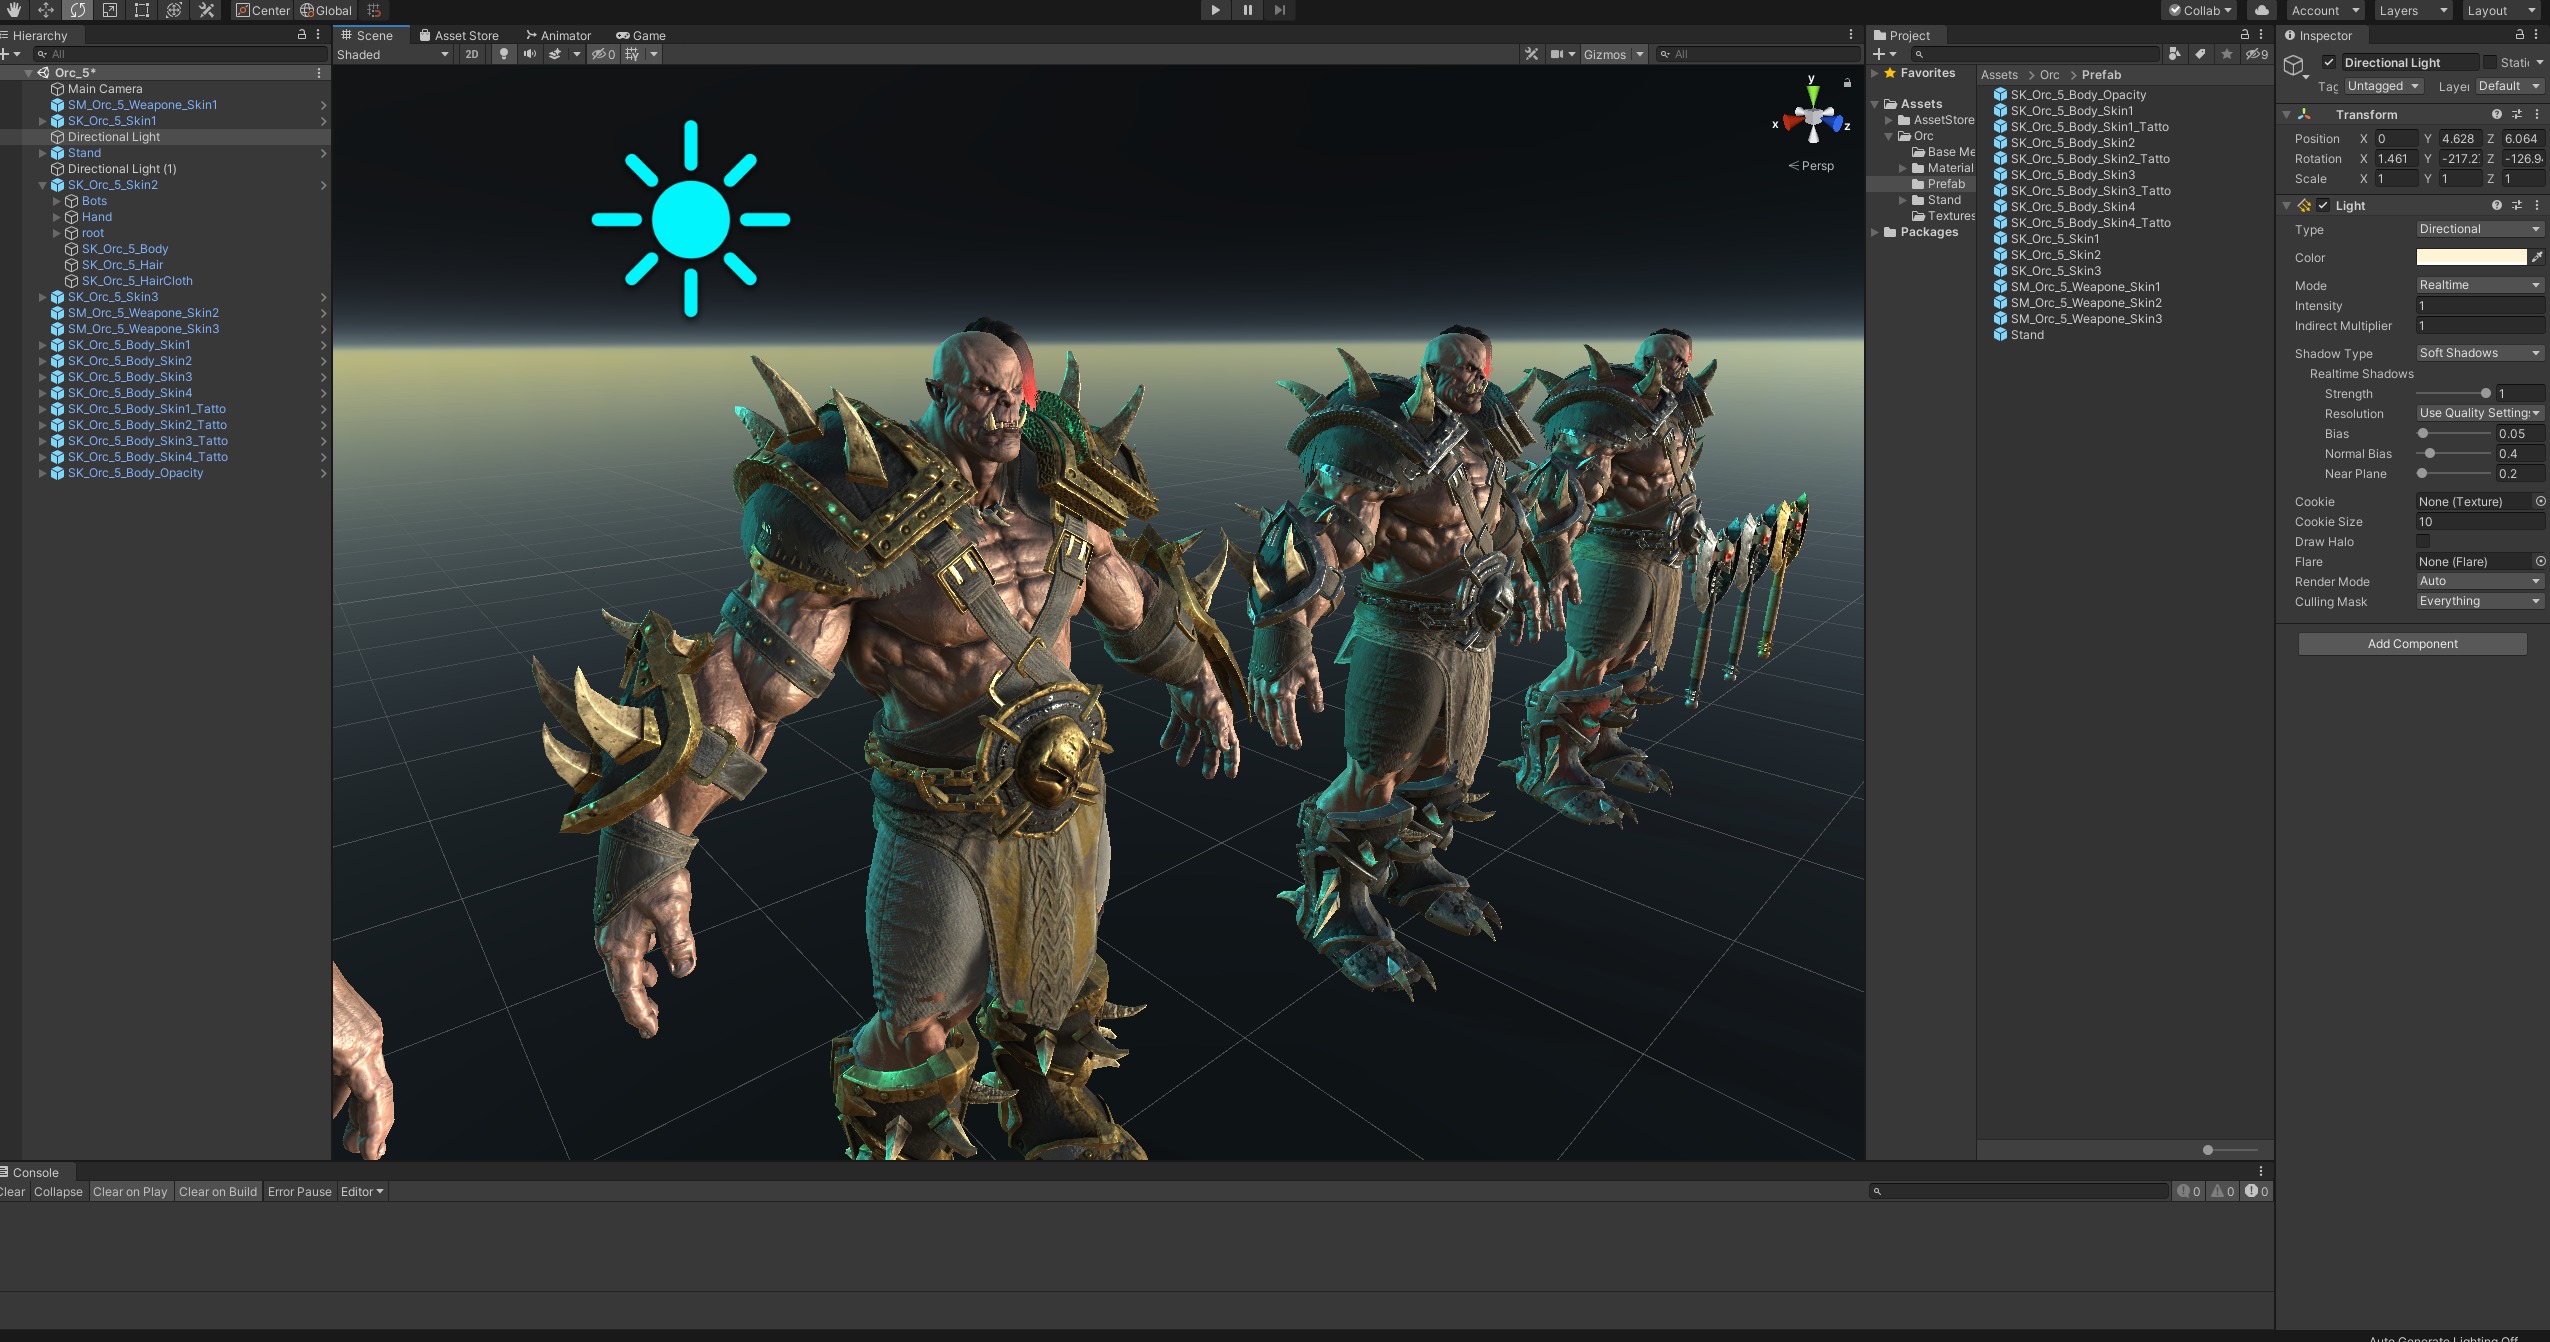Toggle the Light component enabled checkbox
2550x1342 pixels.
coord(2323,205)
